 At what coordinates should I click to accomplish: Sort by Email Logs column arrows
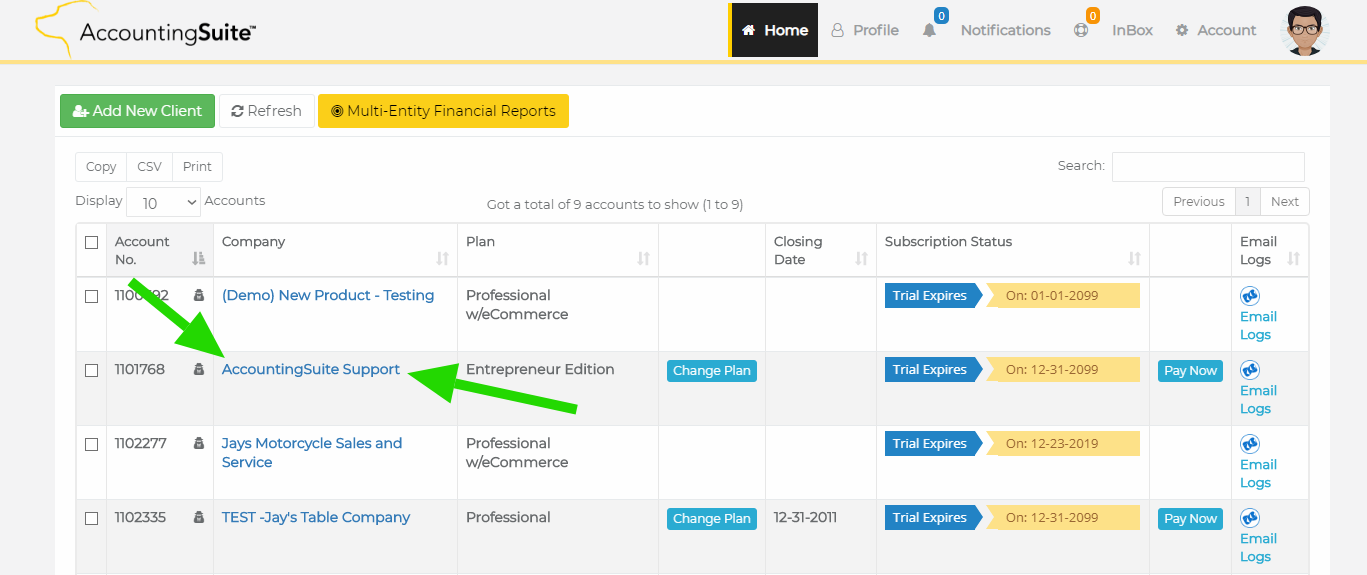(x=1294, y=259)
